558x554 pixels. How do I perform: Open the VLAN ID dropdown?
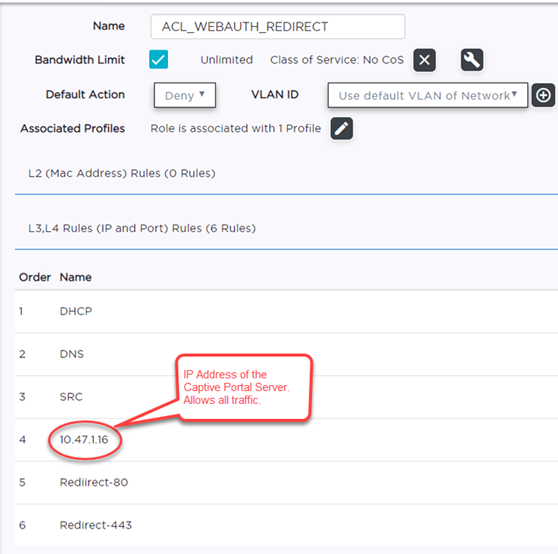427,95
